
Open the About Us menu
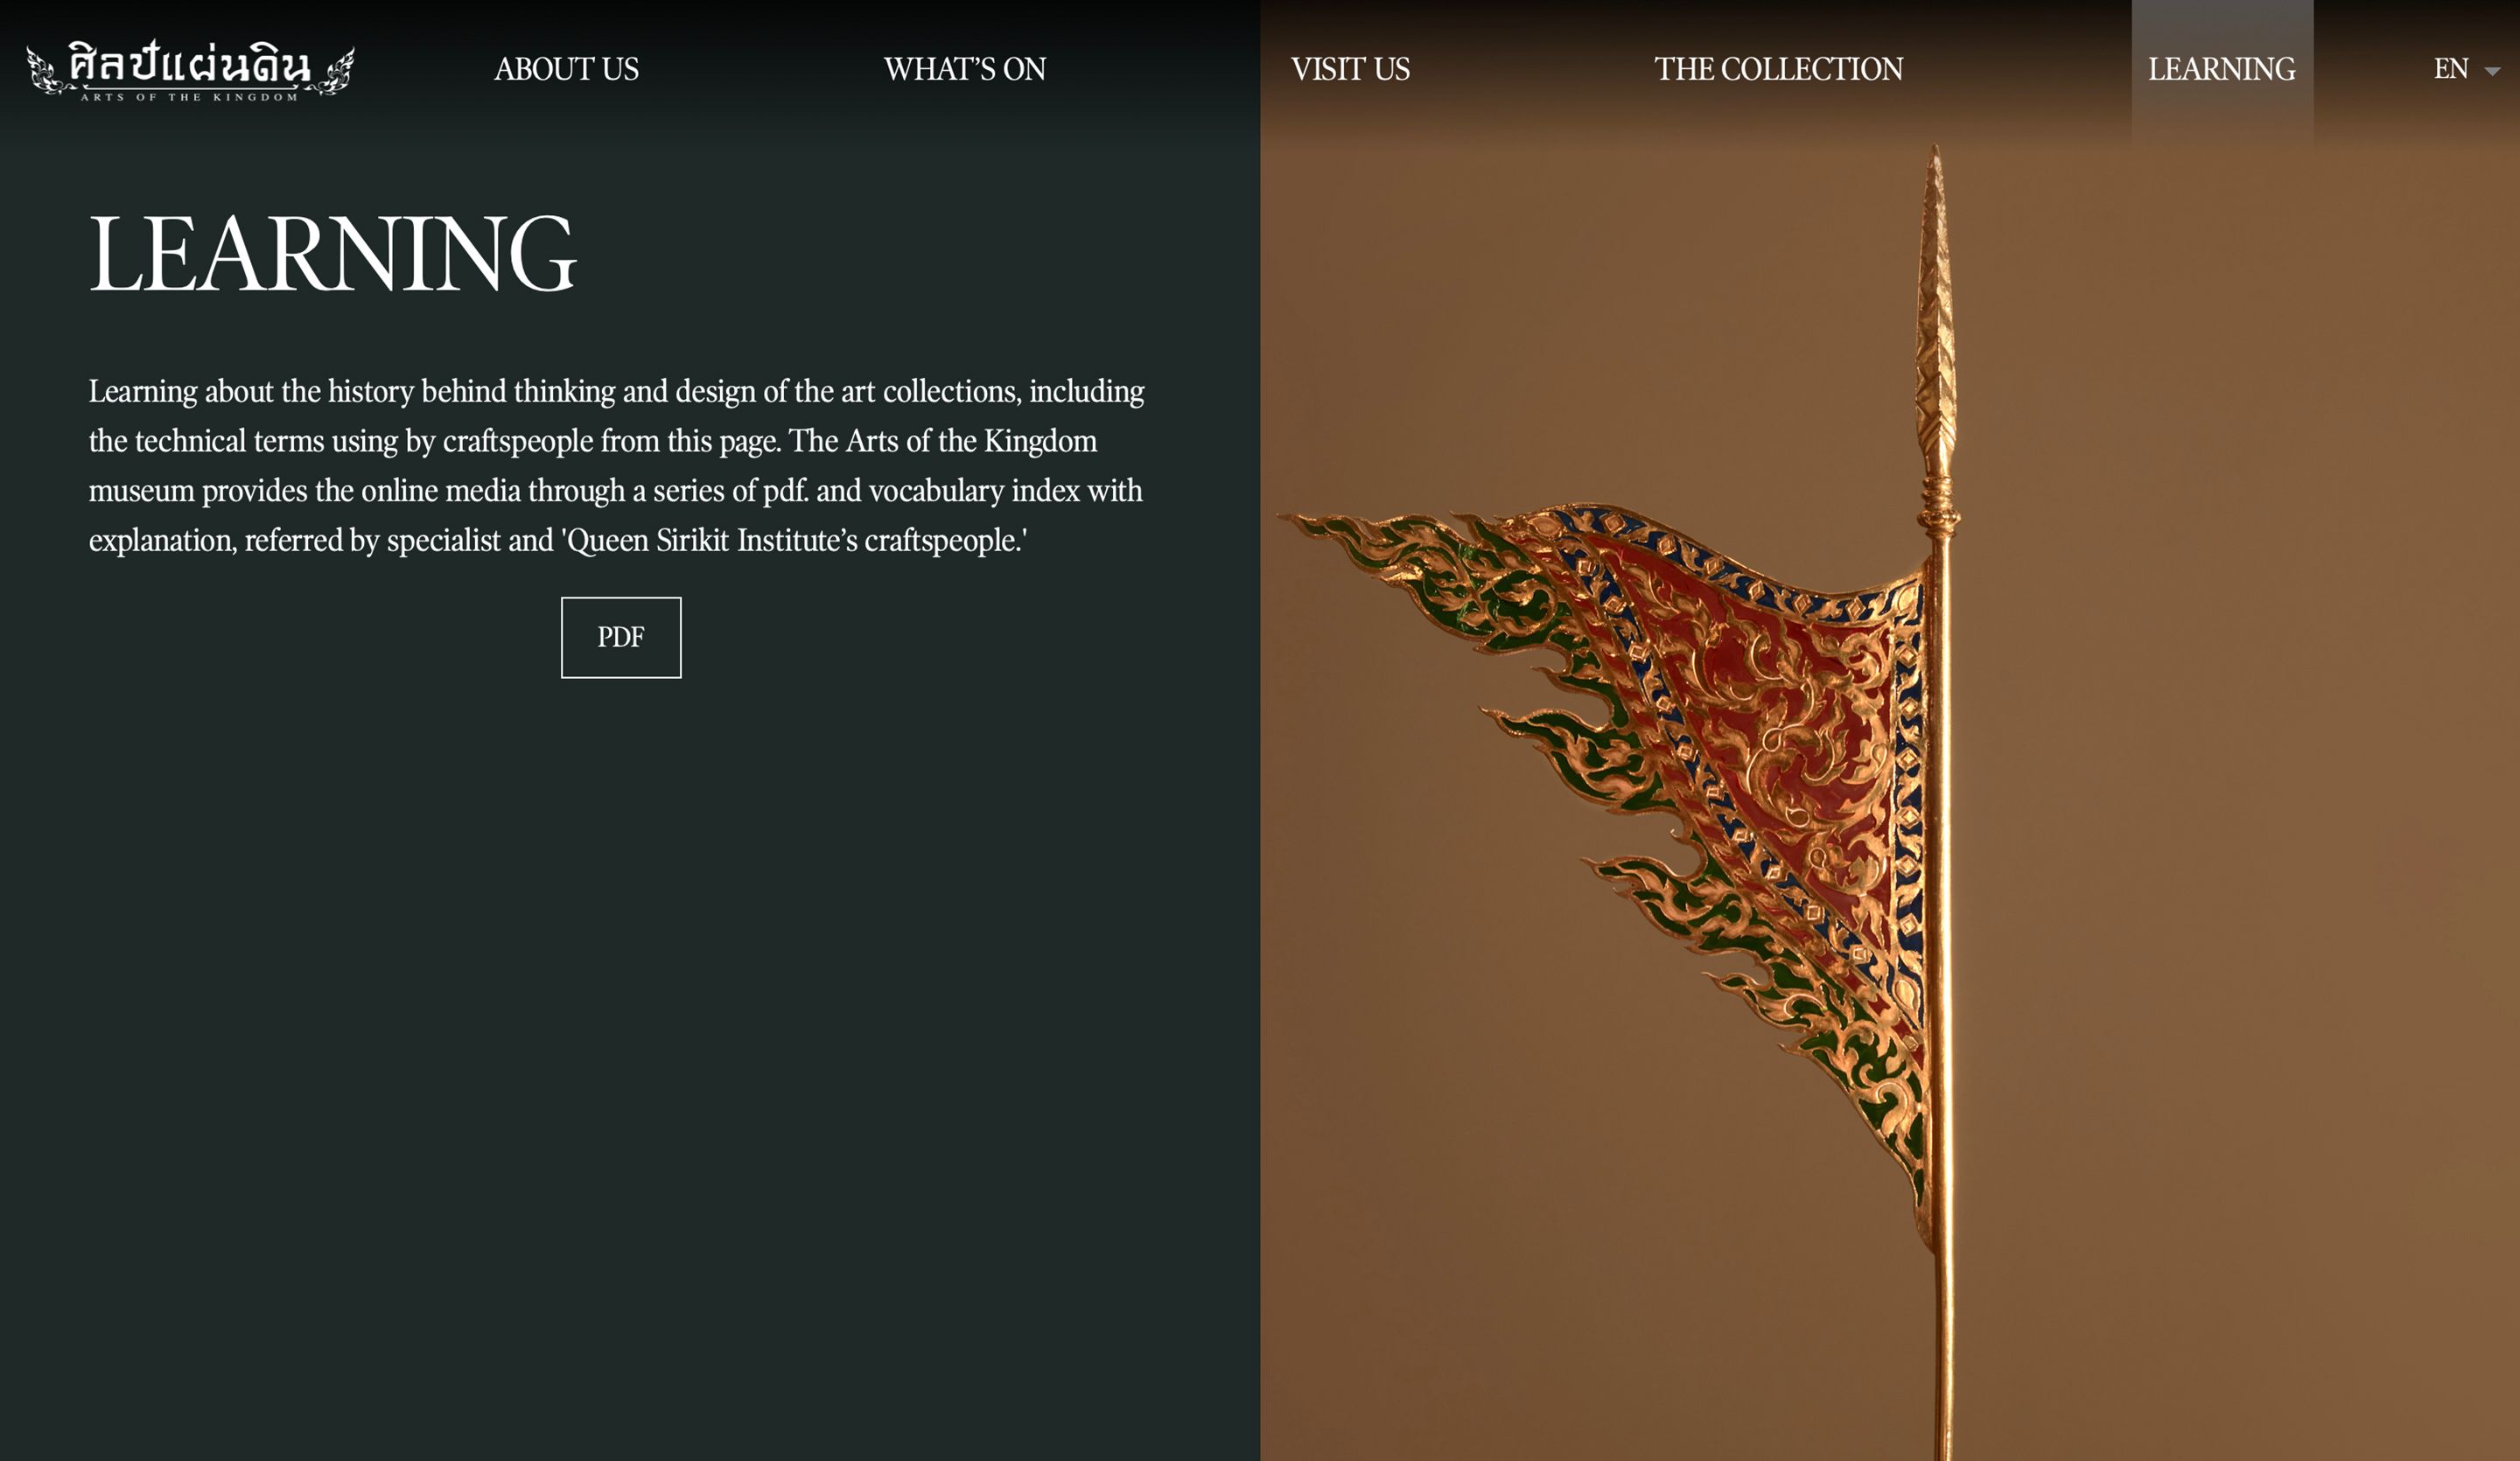[x=566, y=69]
